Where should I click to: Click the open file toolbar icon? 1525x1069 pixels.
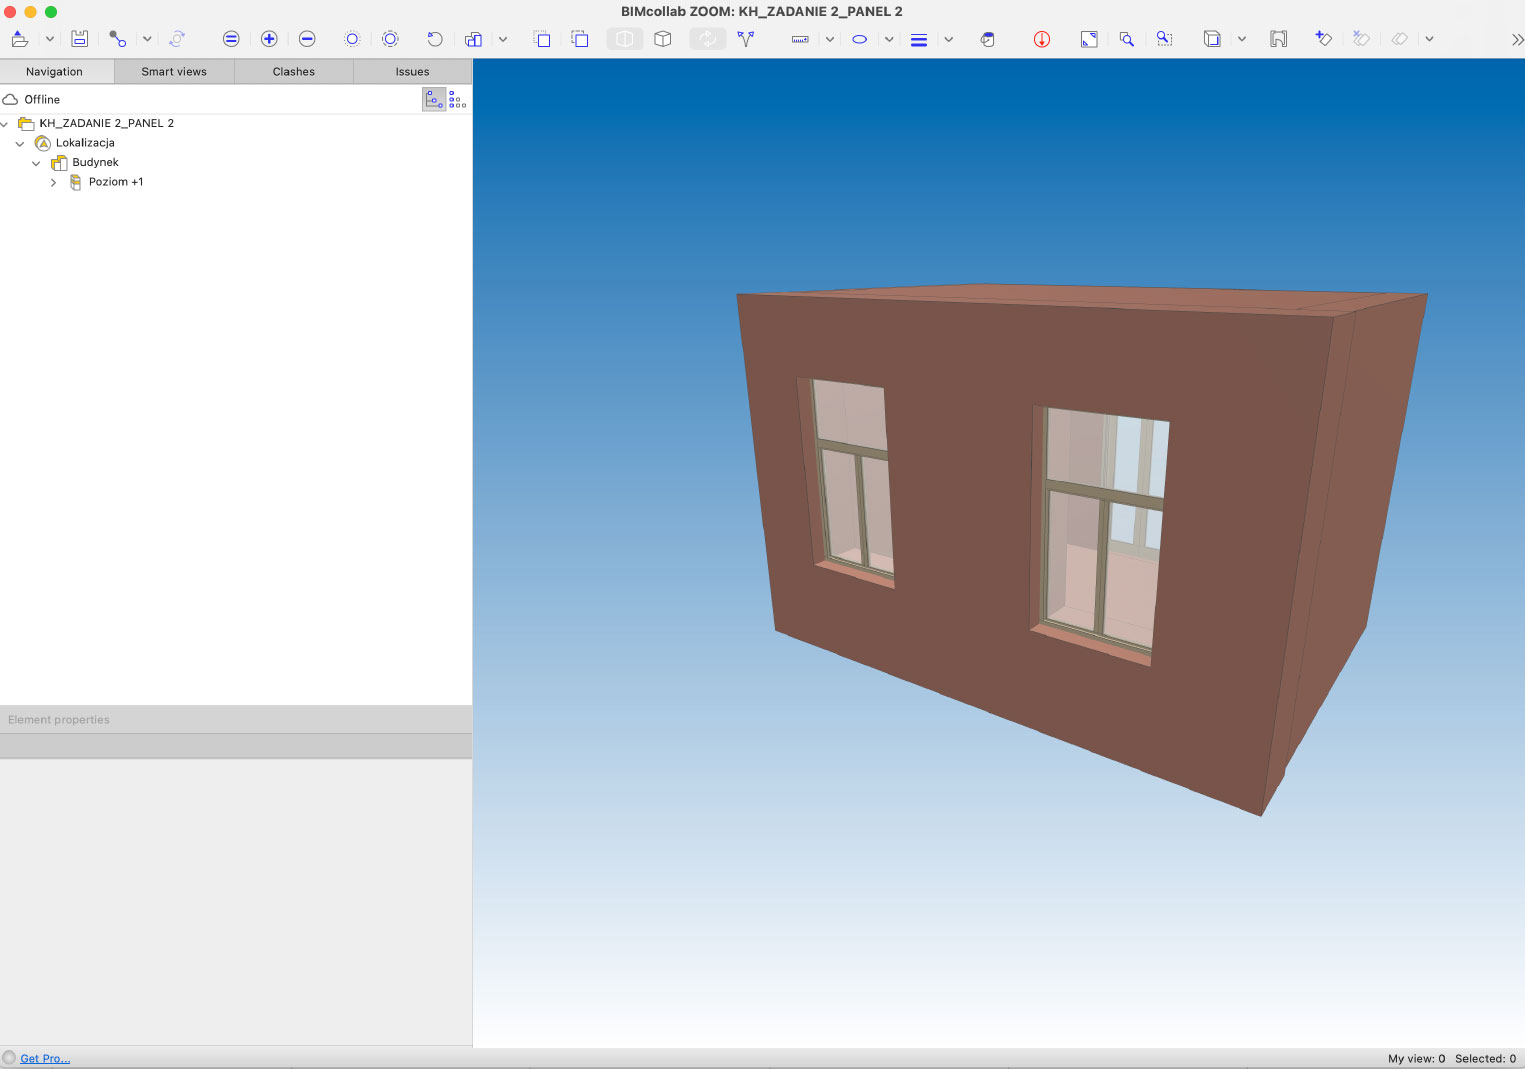20,39
